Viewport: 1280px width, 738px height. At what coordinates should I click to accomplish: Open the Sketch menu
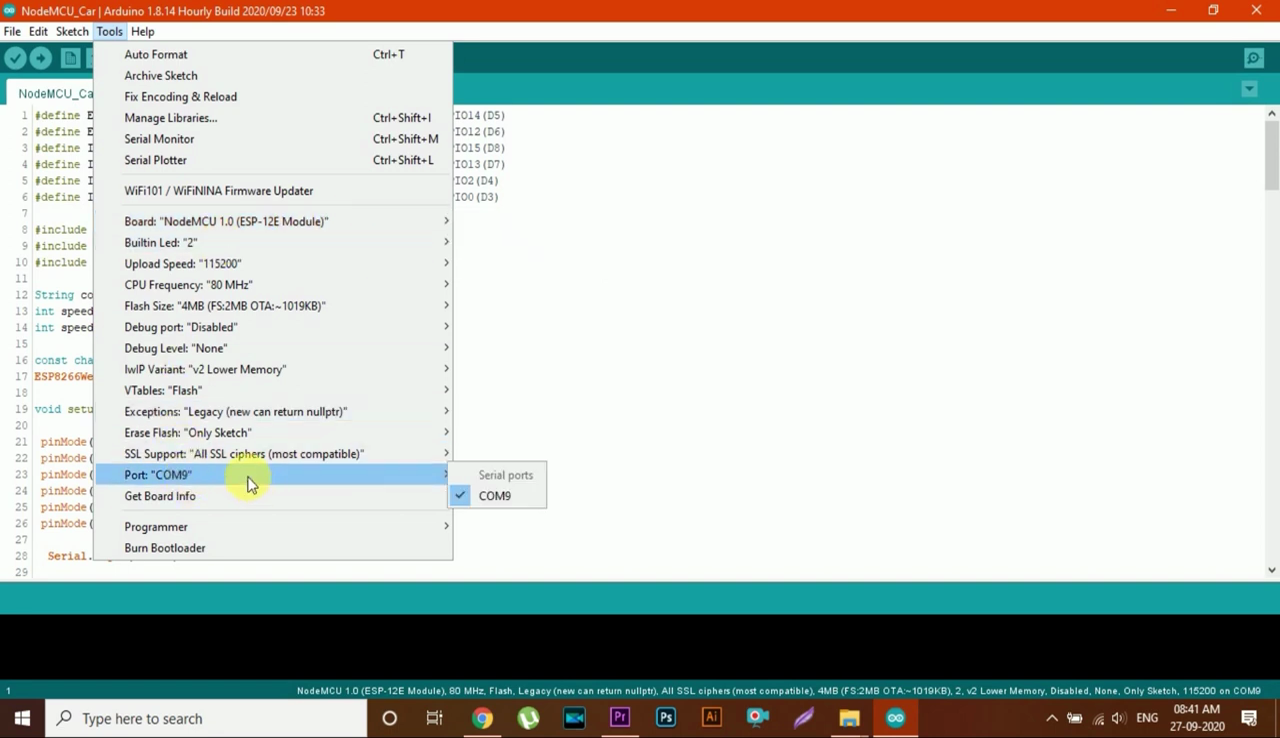(x=72, y=31)
